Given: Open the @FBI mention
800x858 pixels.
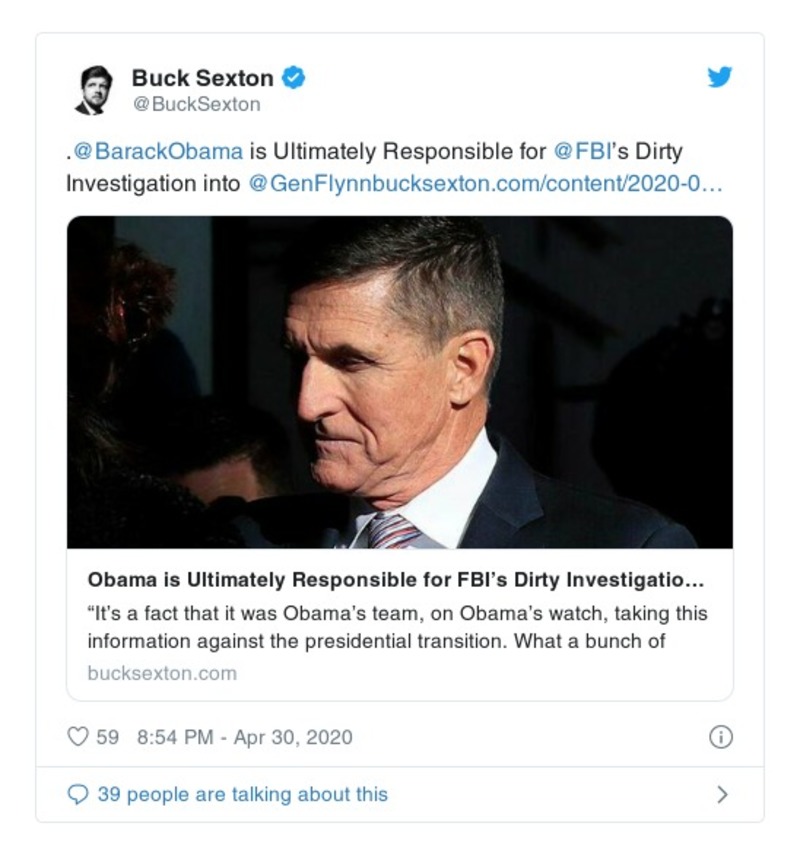Looking at the screenshot, I should pyautogui.click(x=579, y=153).
